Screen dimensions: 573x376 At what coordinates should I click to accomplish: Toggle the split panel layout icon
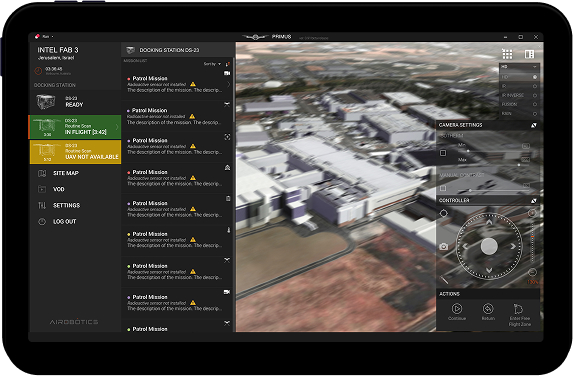pyautogui.click(x=529, y=54)
